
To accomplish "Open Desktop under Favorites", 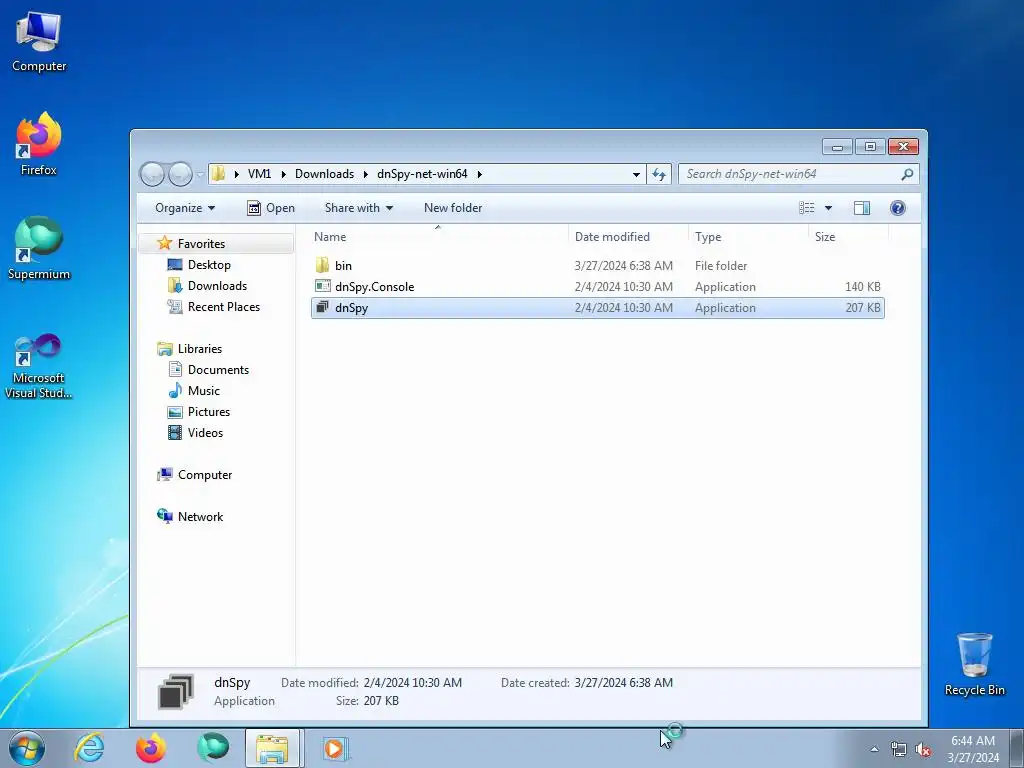I will (209, 264).
